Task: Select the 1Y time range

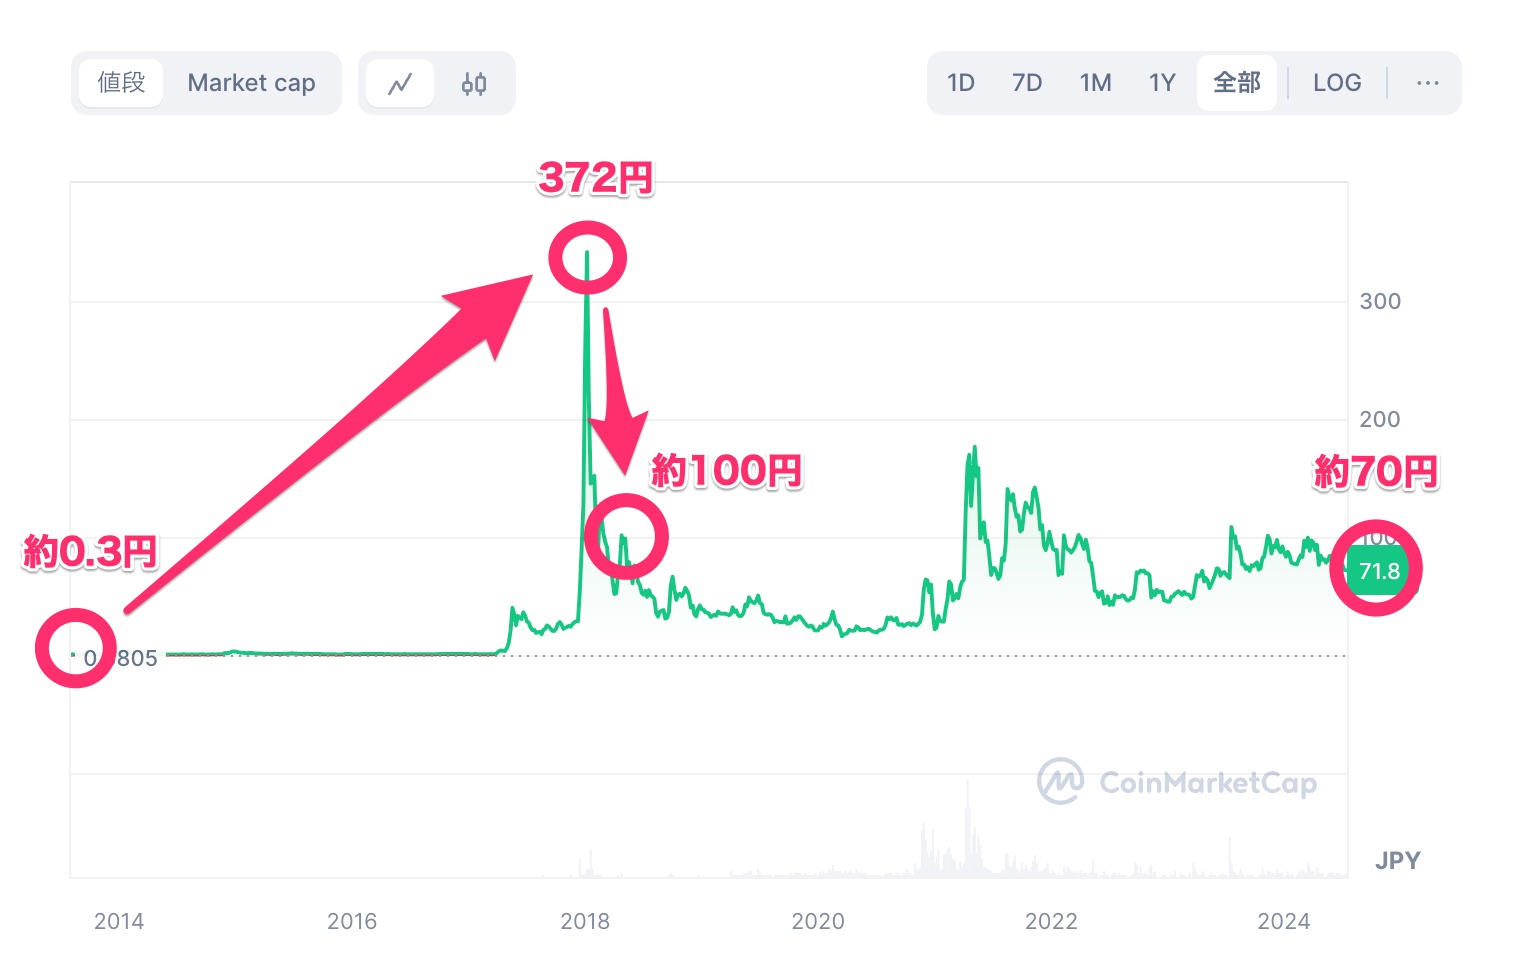Action: click(1162, 83)
